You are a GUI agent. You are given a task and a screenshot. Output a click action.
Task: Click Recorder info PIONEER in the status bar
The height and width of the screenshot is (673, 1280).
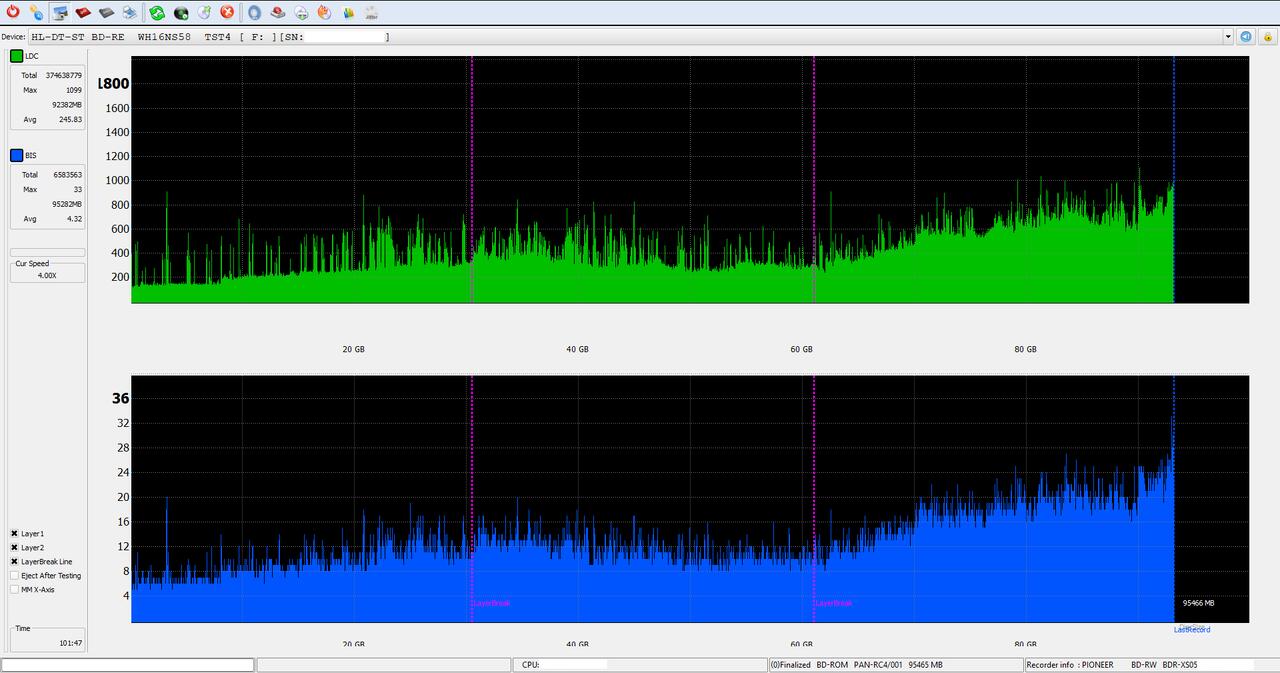point(1069,665)
